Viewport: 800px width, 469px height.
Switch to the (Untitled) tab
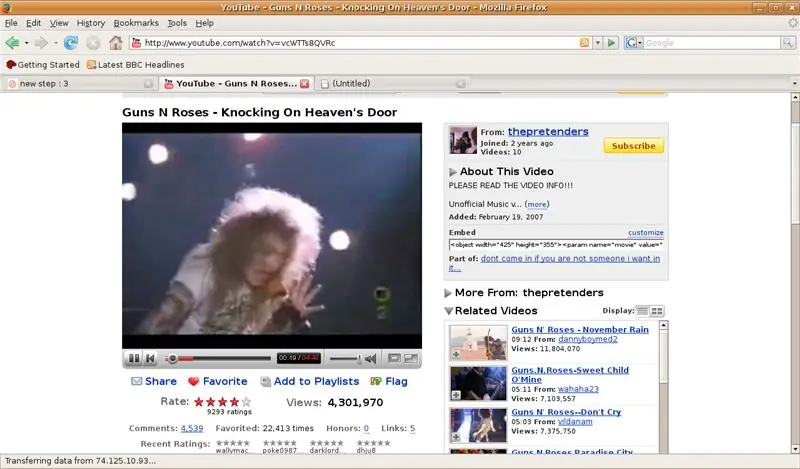pos(392,84)
